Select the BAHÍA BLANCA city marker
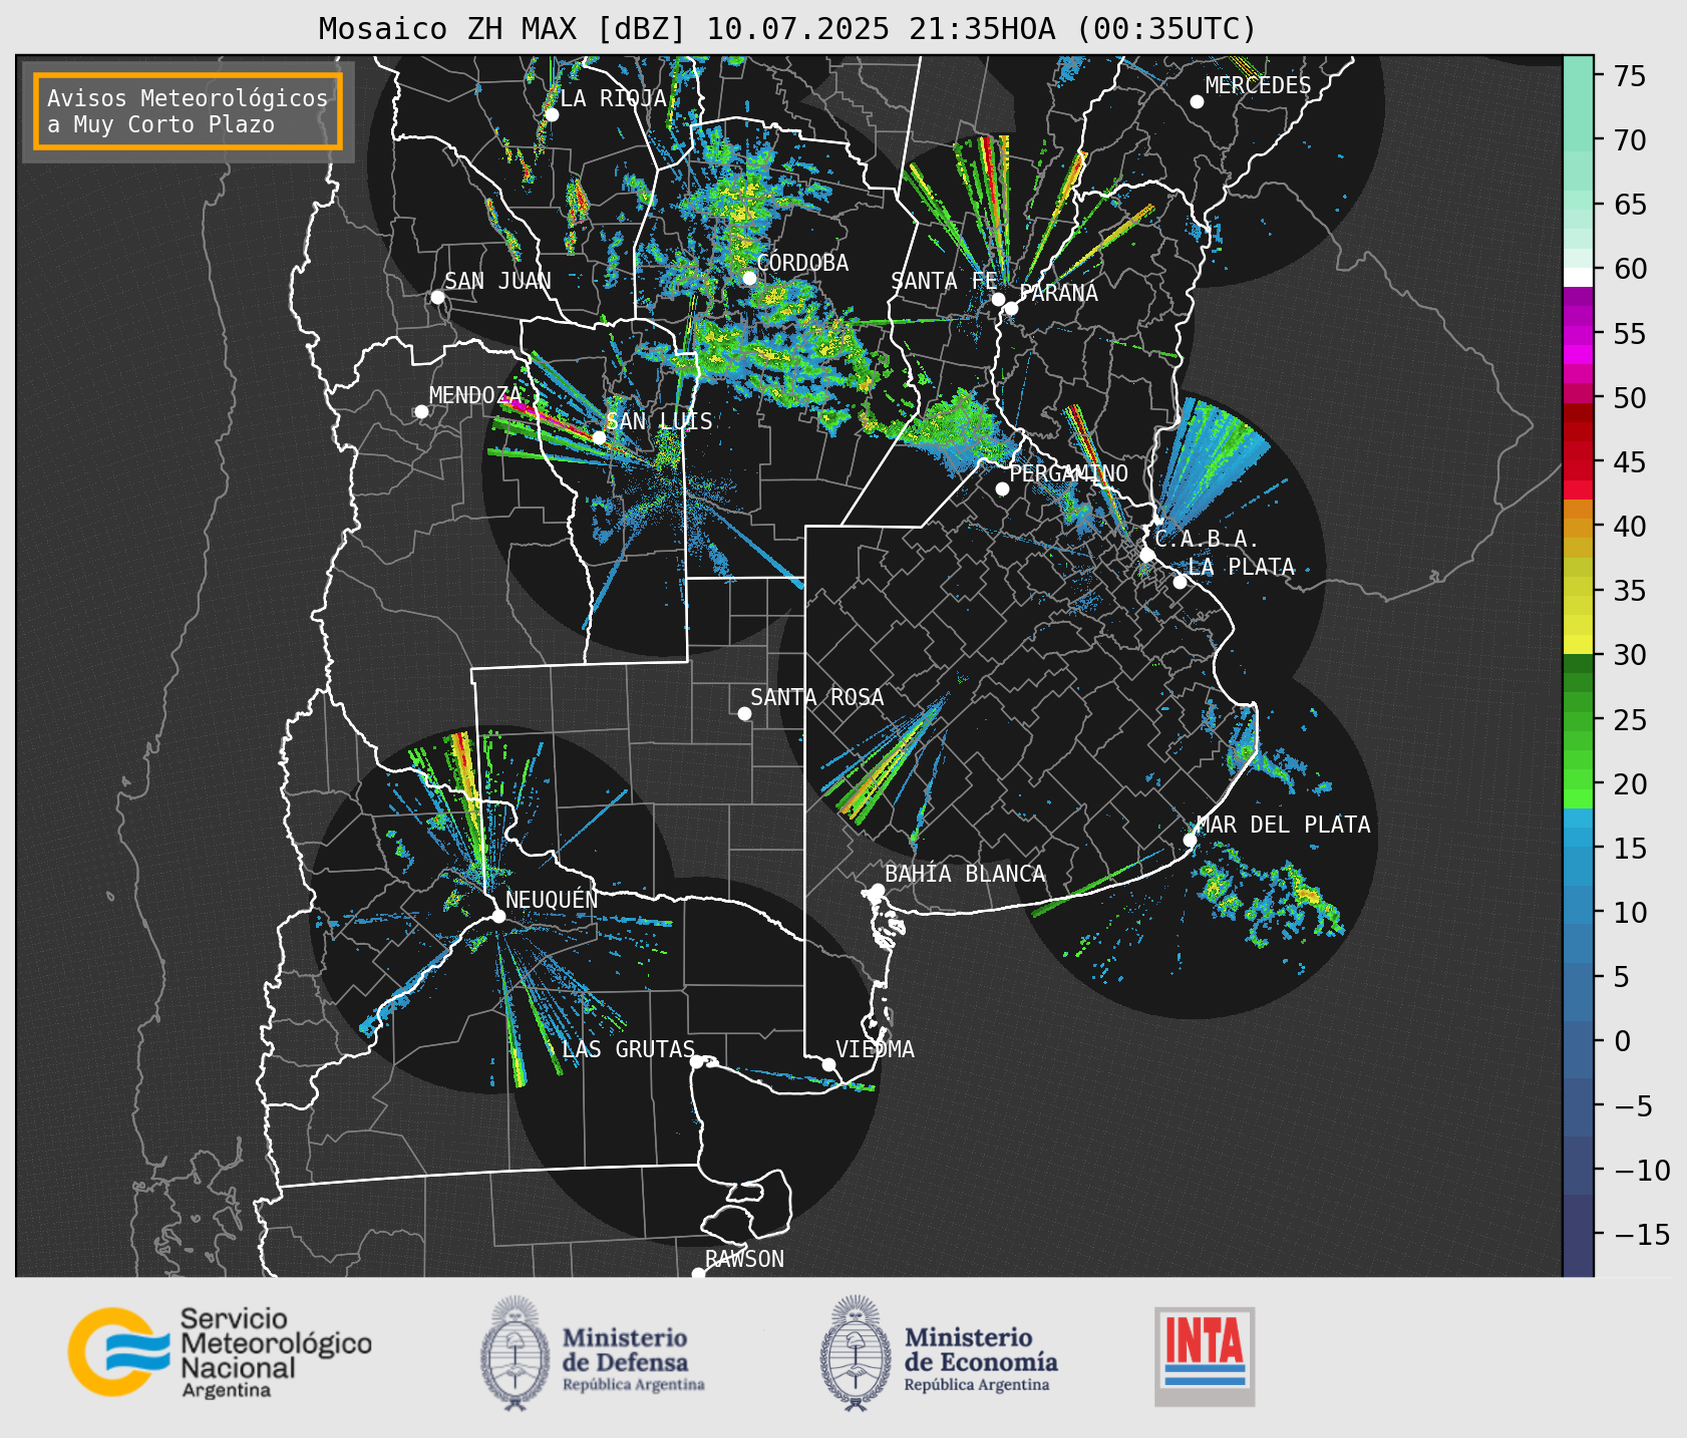The height and width of the screenshot is (1438, 1687). [877, 890]
